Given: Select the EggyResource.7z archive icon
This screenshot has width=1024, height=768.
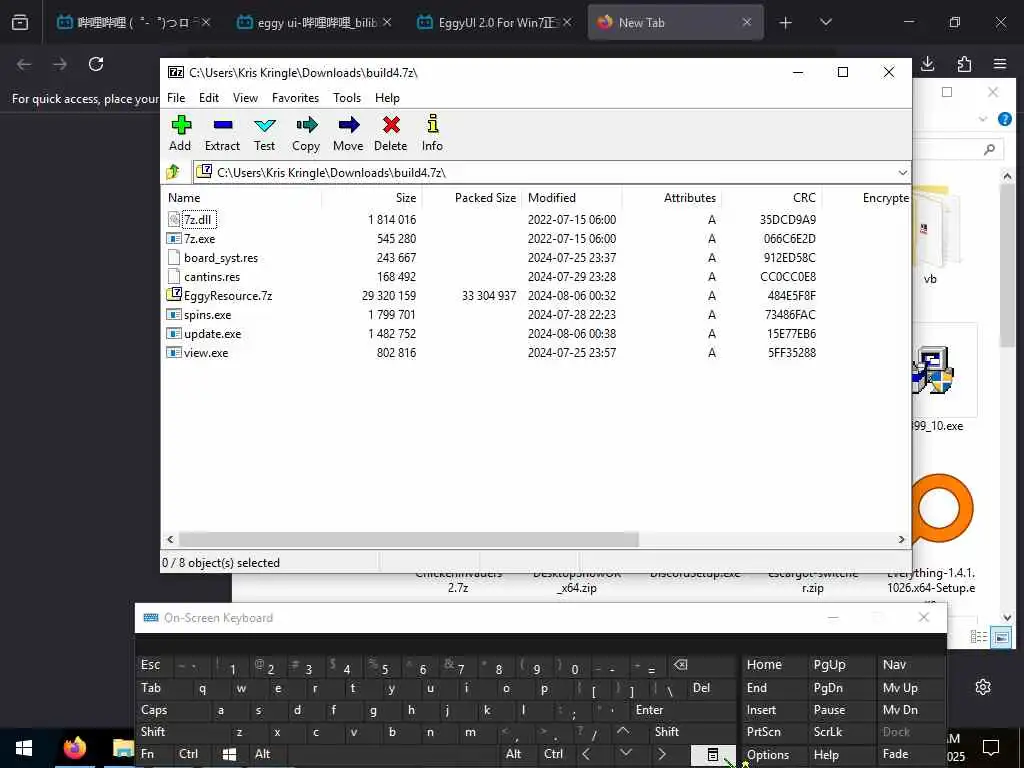Looking at the screenshot, I should coord(174,295).
